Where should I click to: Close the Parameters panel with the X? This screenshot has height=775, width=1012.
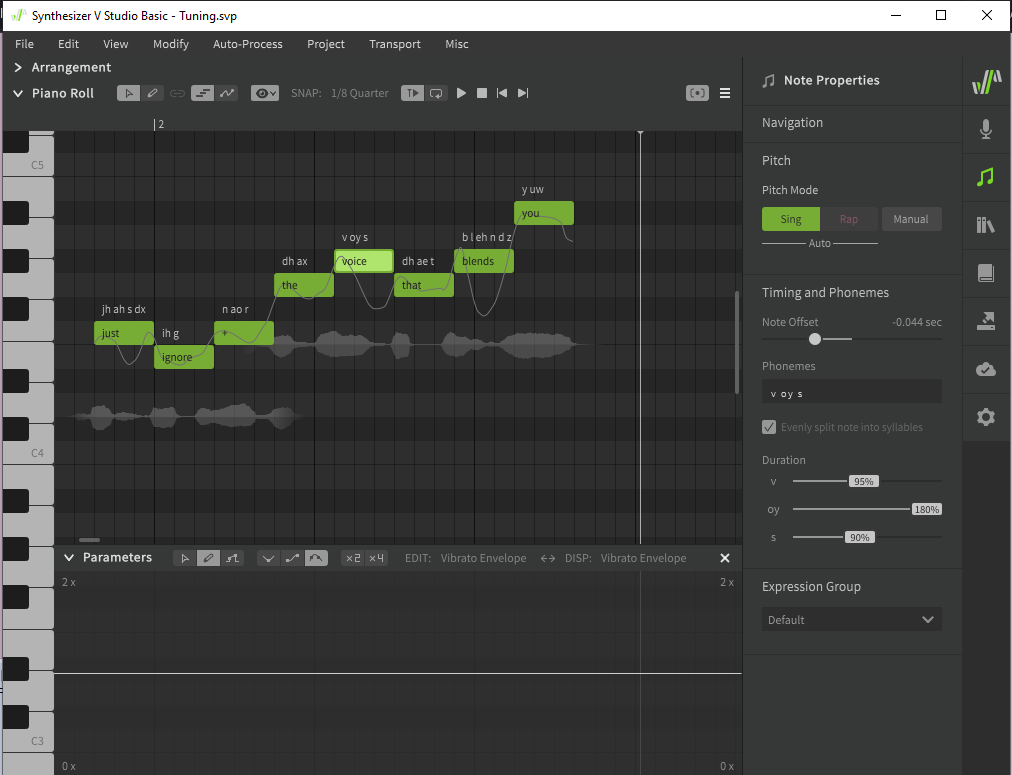(725, 558)
